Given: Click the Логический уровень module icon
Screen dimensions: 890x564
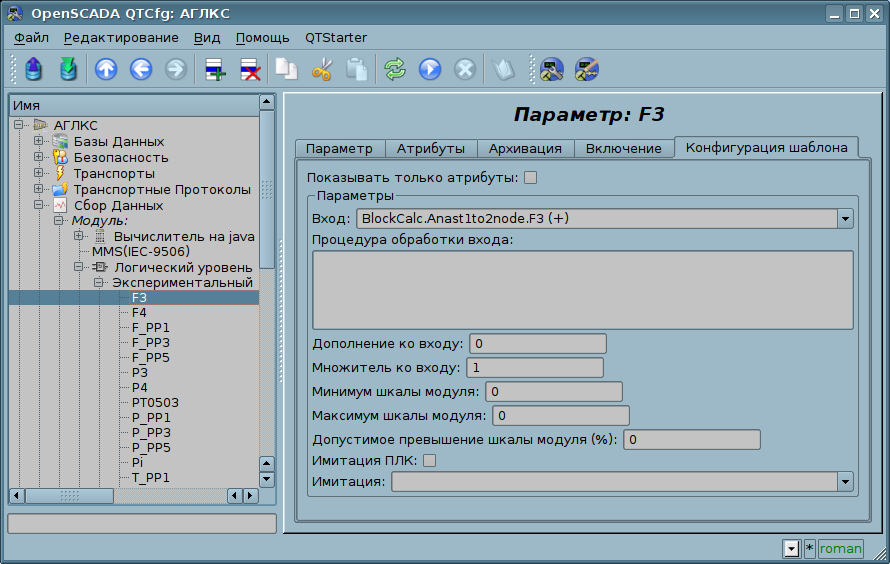Looking at the screenshot, I should 100,267.
